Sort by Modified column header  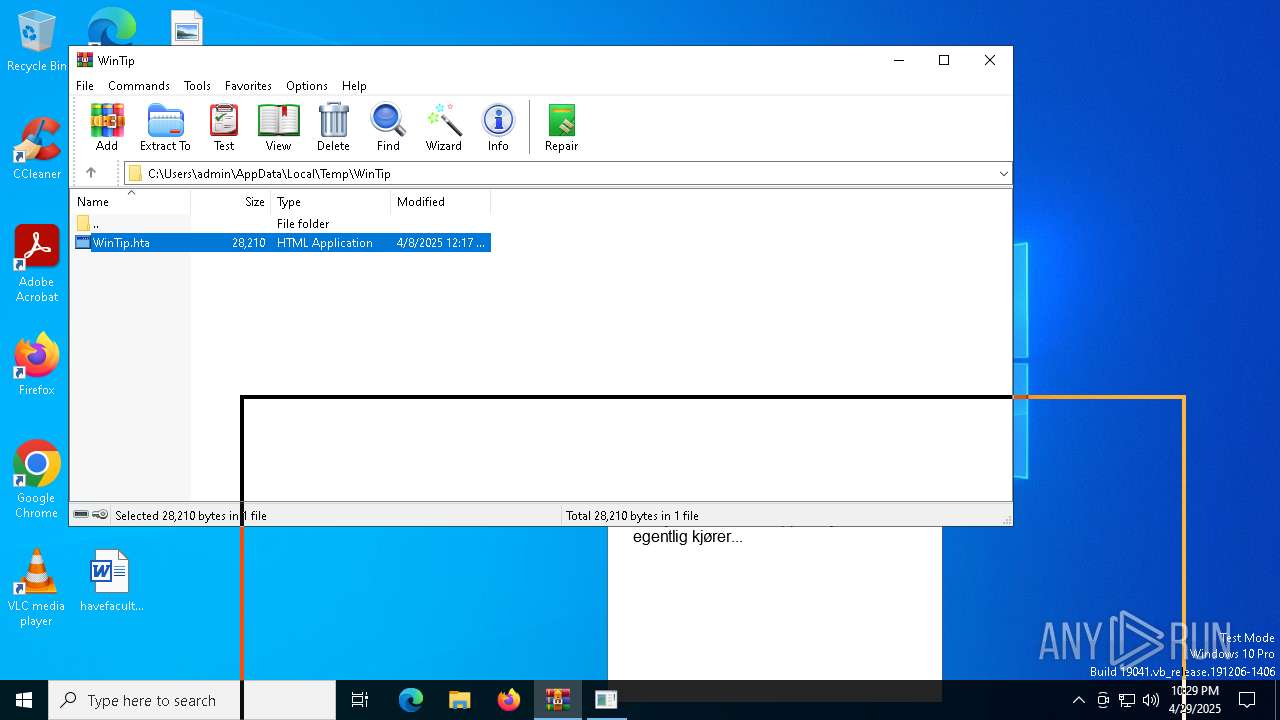point(440,202)
